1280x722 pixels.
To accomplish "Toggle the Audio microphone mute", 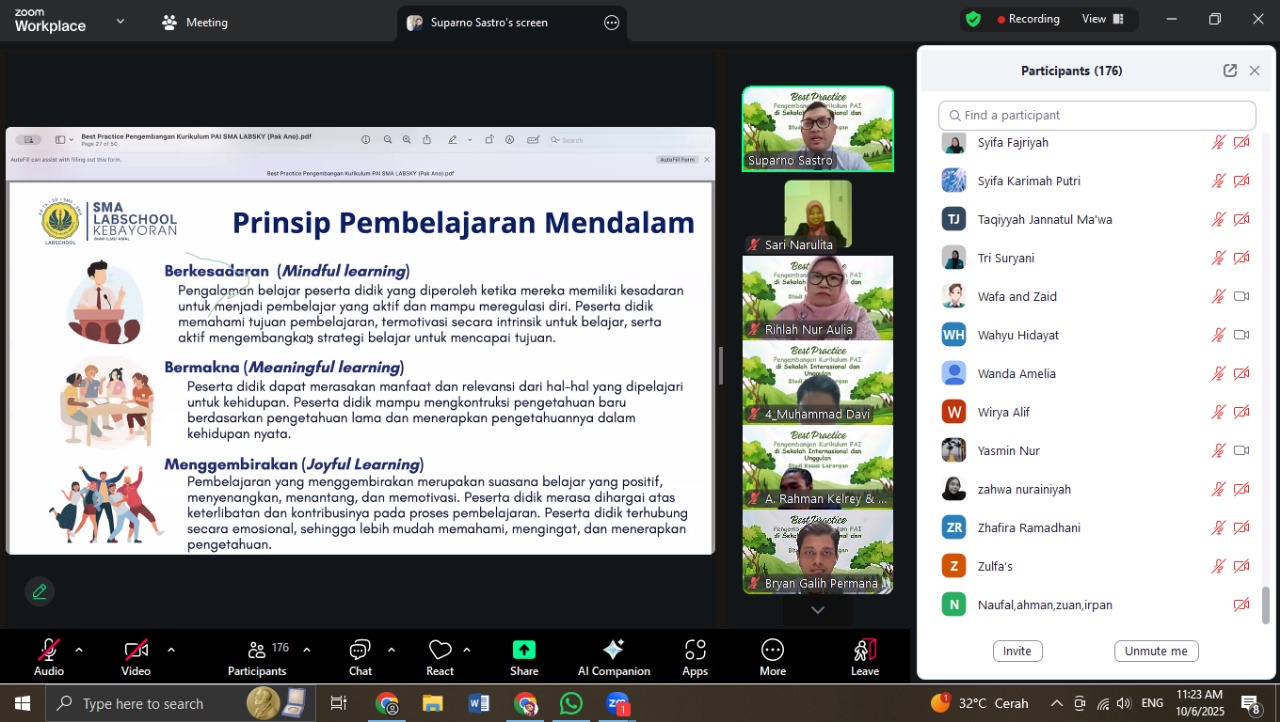I will coord(48,651).
